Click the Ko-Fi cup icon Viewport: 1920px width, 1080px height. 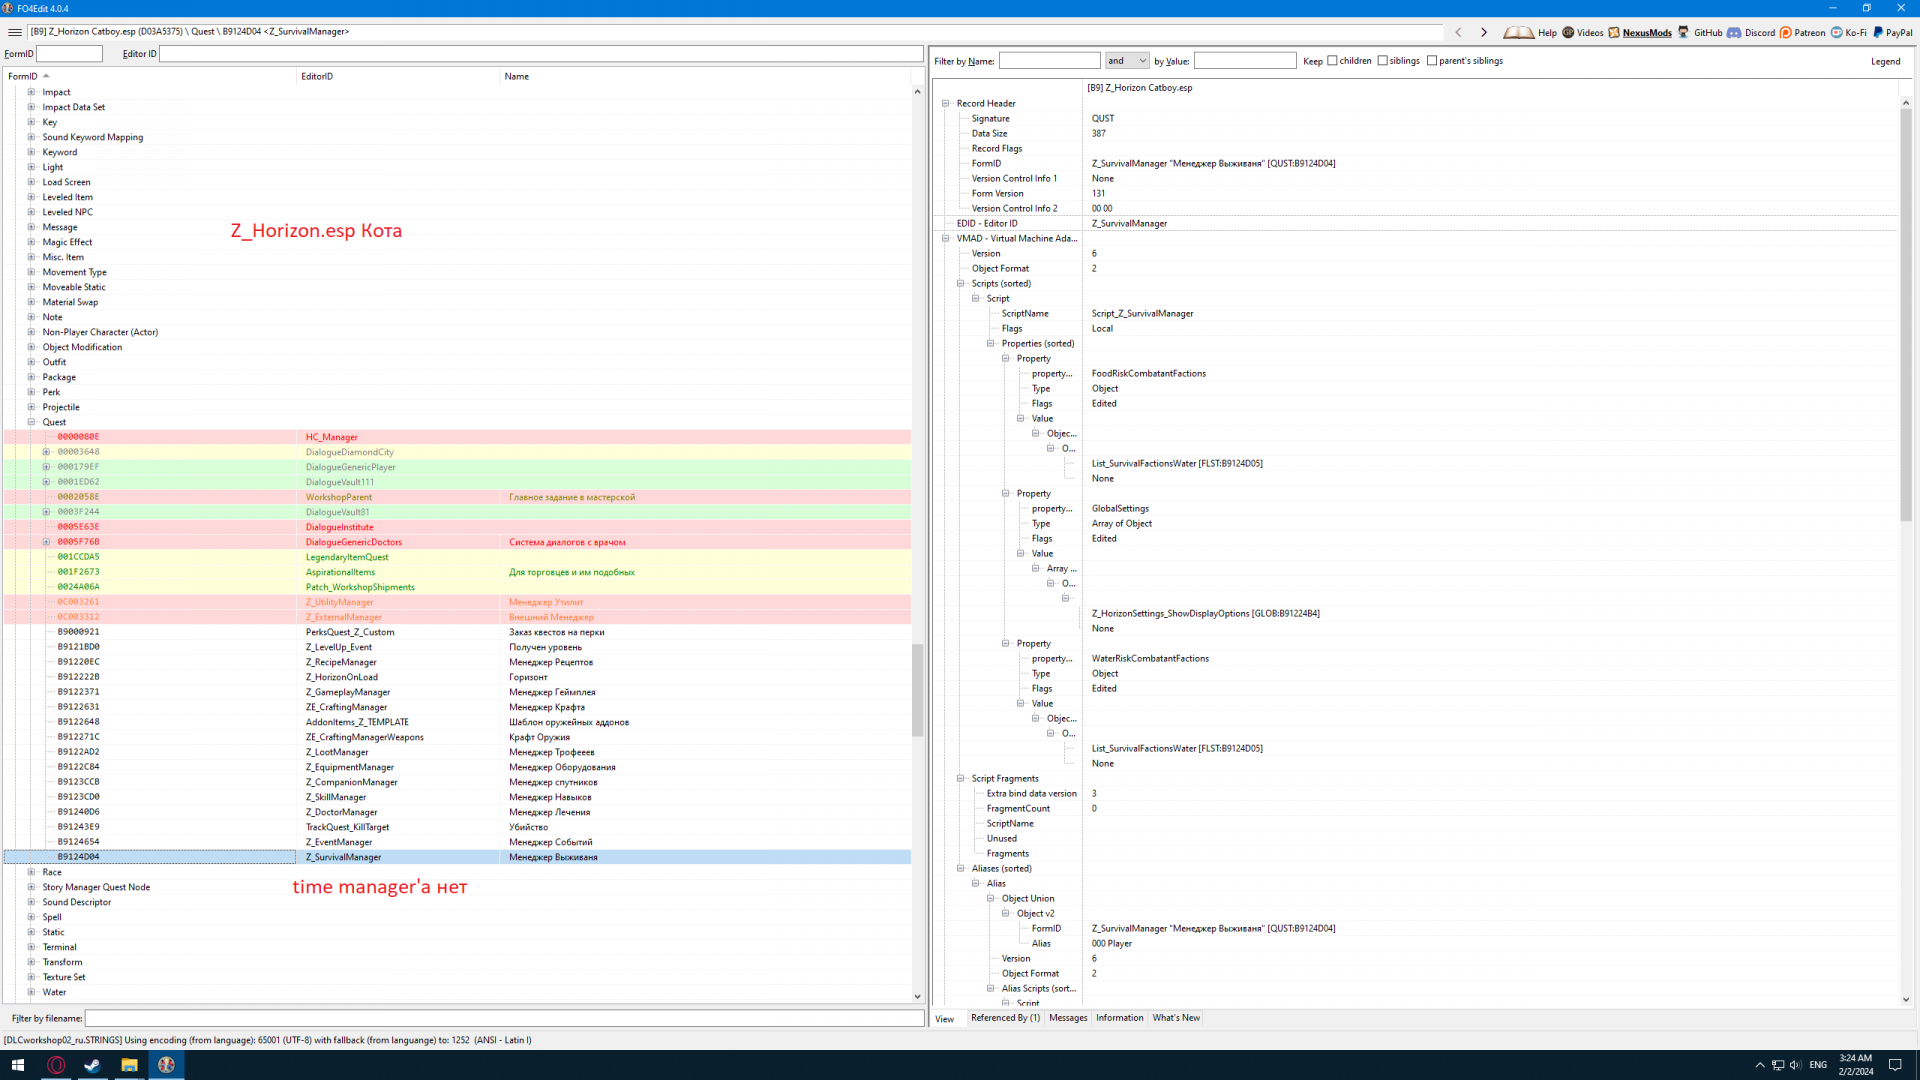1836,32
